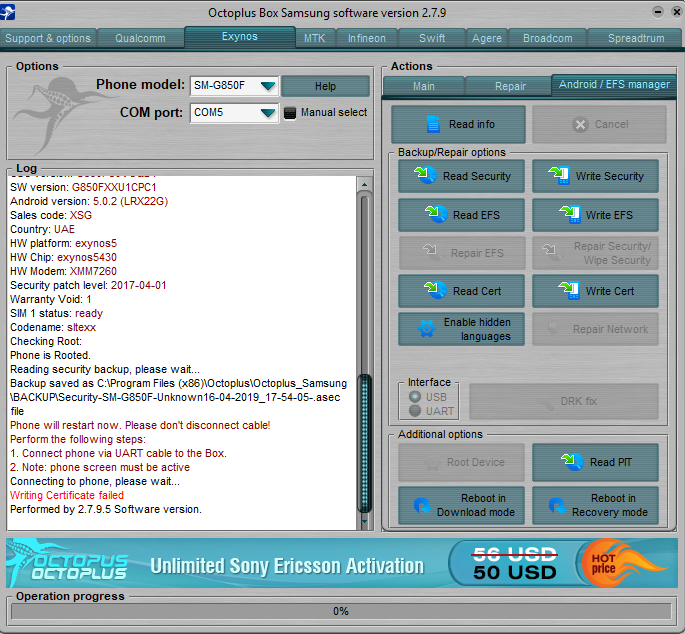Click the 'SW version: G850FXXU1CPC1' log line

coord(83,187)
